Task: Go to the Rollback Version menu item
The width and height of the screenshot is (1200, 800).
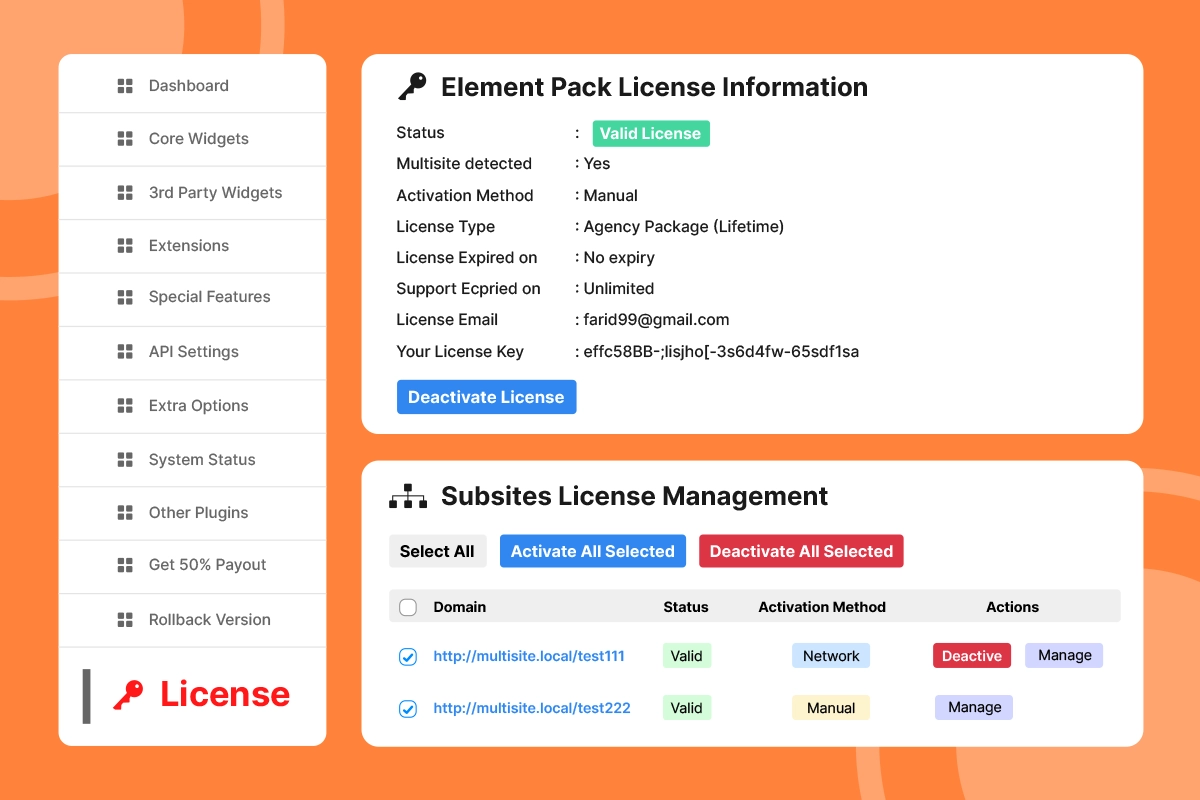Action: coord(209,620)
